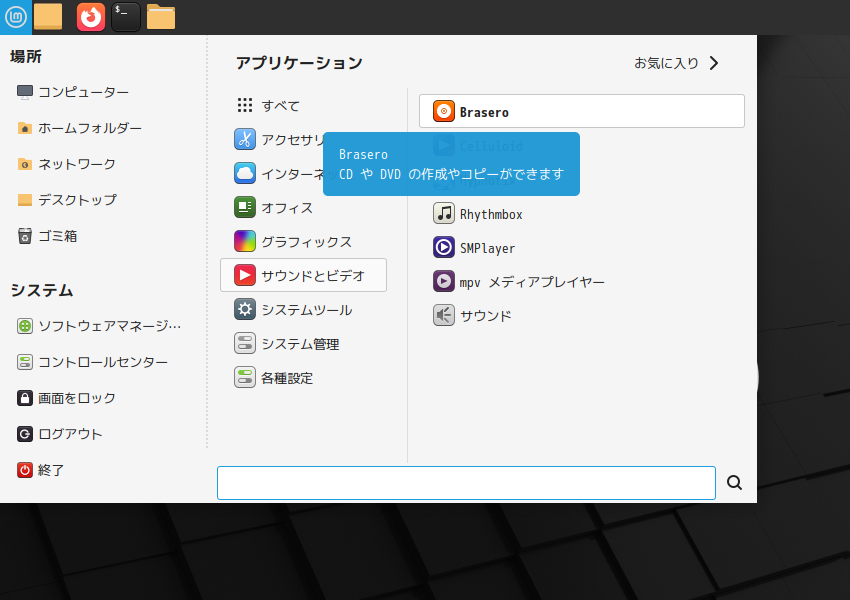The width and height of the screenshot is (850, 600).
Task: Click the SMPlayer play icon
Action: 443,247
